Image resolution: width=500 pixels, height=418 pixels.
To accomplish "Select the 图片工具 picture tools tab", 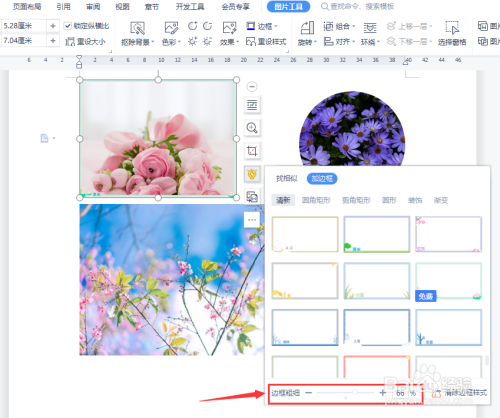I will (x=289, y=6).
